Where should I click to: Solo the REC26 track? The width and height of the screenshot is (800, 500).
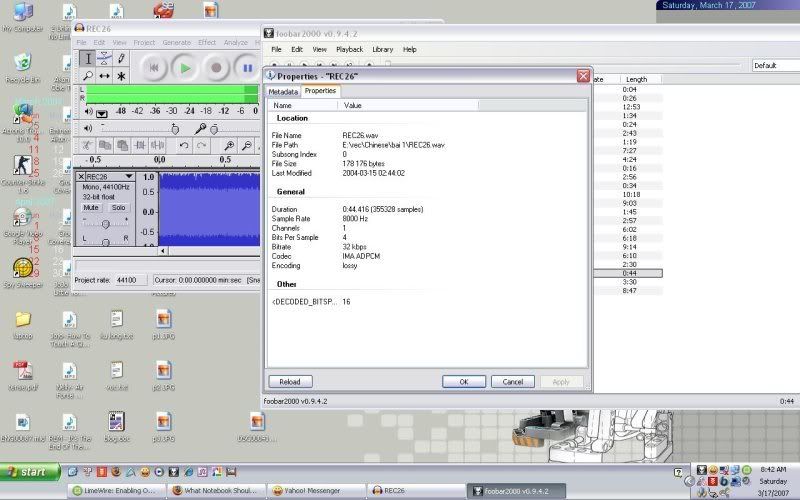pyautogui.click(x=118, y=208)
